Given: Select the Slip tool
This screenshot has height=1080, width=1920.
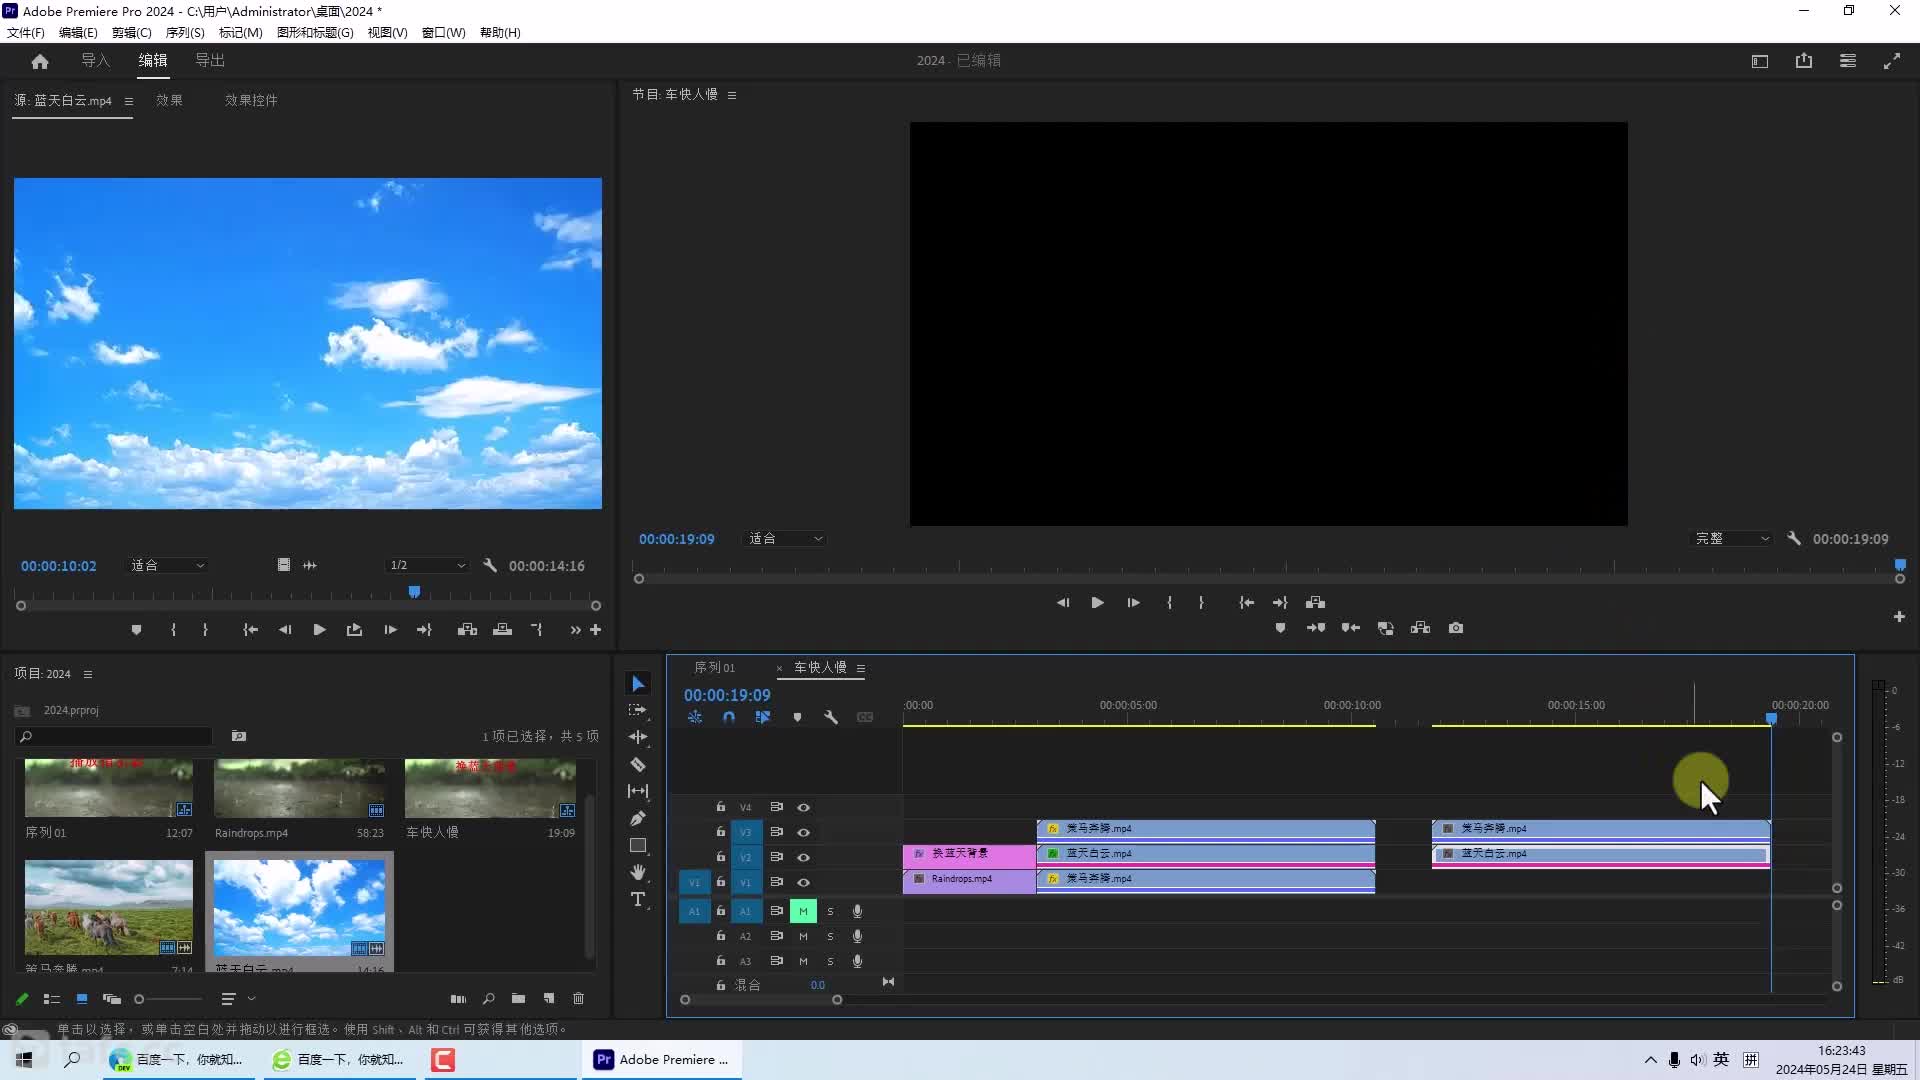Looking at the screenshot, I should click(638, 791).
